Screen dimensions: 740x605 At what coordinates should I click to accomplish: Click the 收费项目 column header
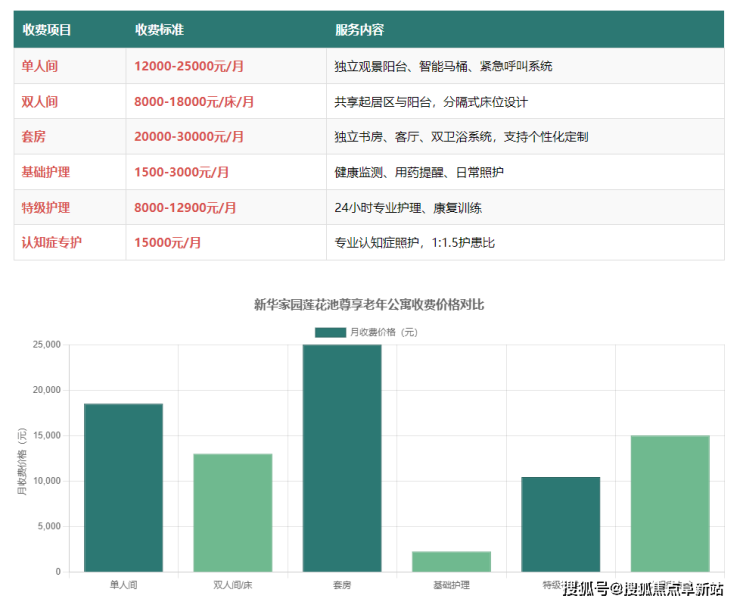point(46,30)
